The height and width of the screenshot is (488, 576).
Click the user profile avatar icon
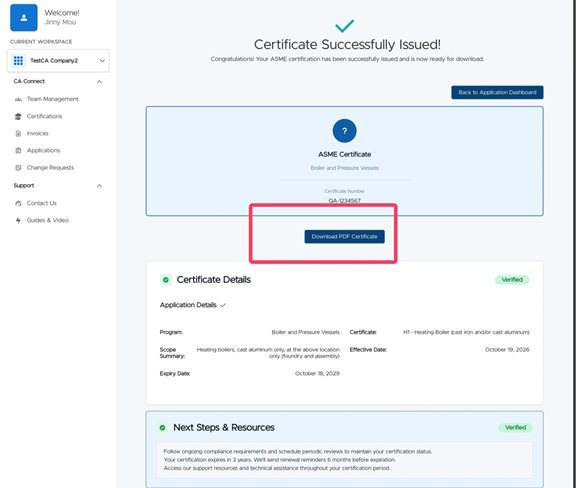click(24, 18)
